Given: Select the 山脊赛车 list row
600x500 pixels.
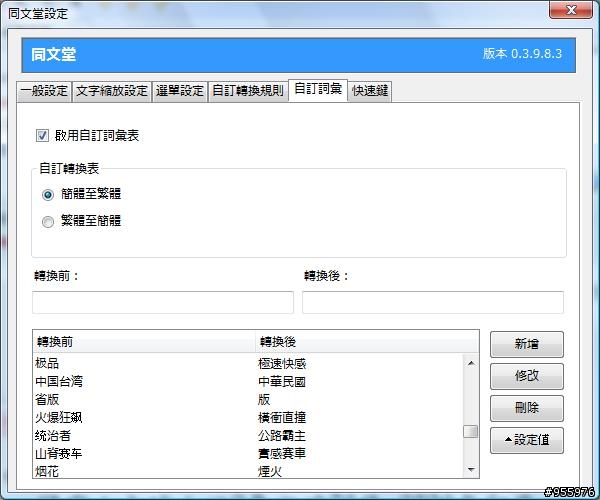Looking at the screenshot, I should click(249, 454).
